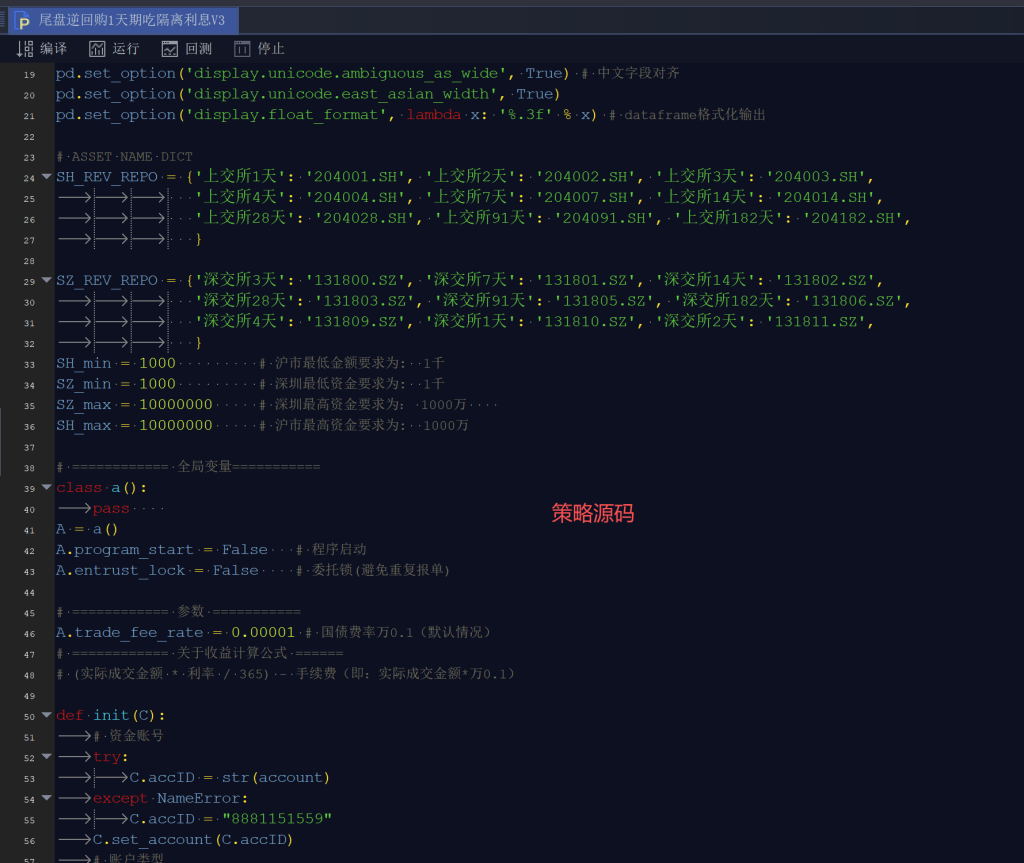Place cursor on the SH_min variable name
Screen dimensions: 1024x863
click(83, 364)
